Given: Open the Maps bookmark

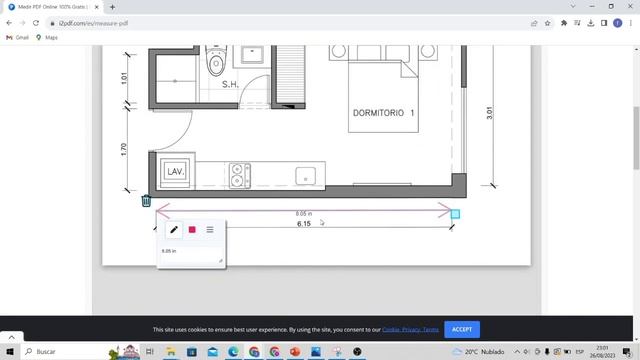Looking at the screenshot, I should click(47, 37).
